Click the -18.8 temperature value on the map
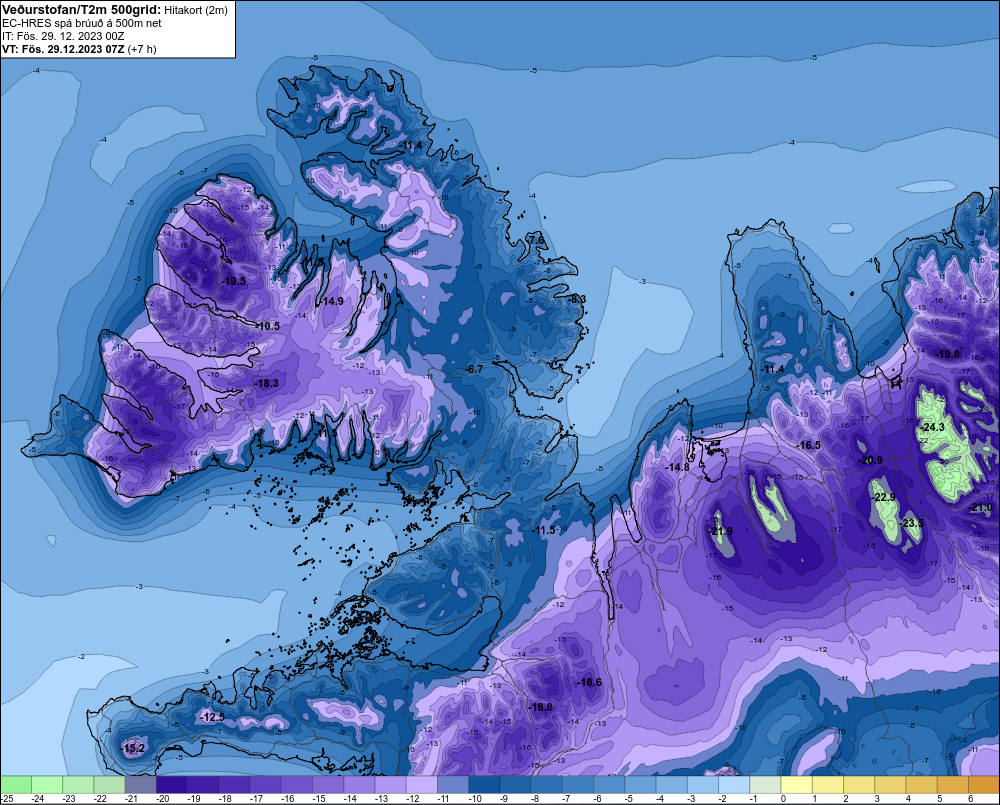Image resolution: width=1000 pixels, height=805 pixels. click(x=540, y=707)
